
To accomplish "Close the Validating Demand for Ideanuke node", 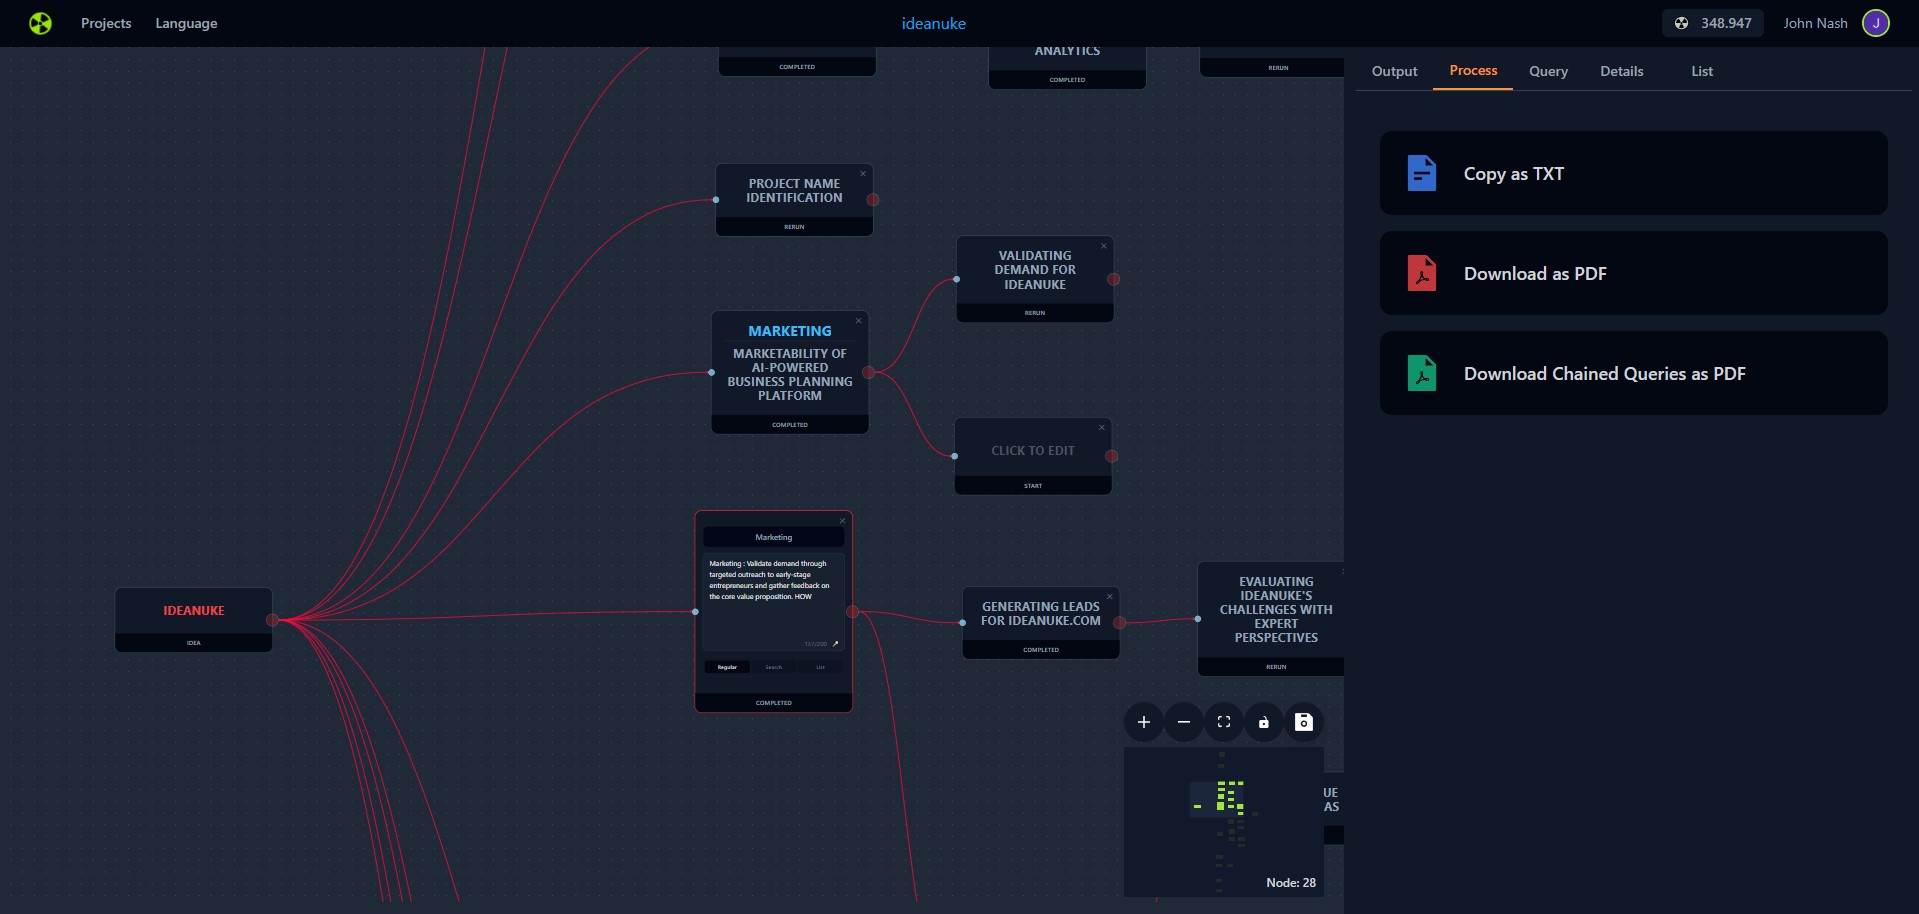I will [x=1104, y=246].
